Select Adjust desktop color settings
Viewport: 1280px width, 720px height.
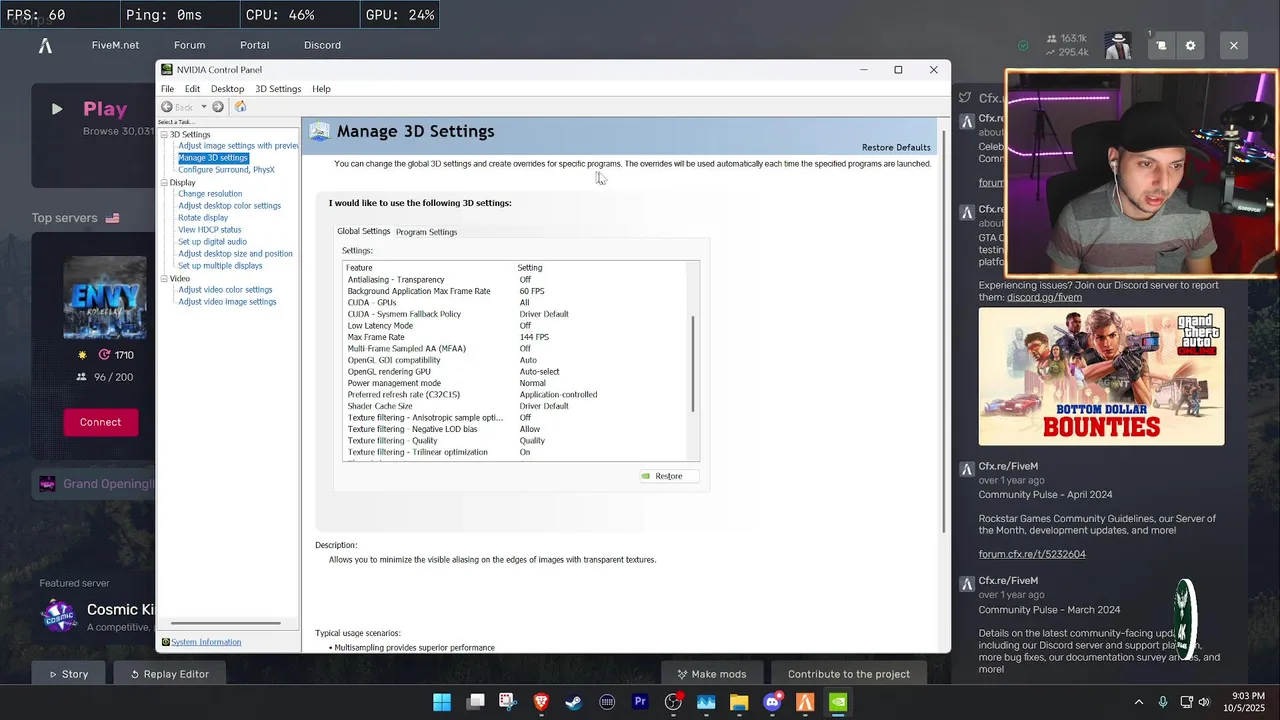point(229,206)
